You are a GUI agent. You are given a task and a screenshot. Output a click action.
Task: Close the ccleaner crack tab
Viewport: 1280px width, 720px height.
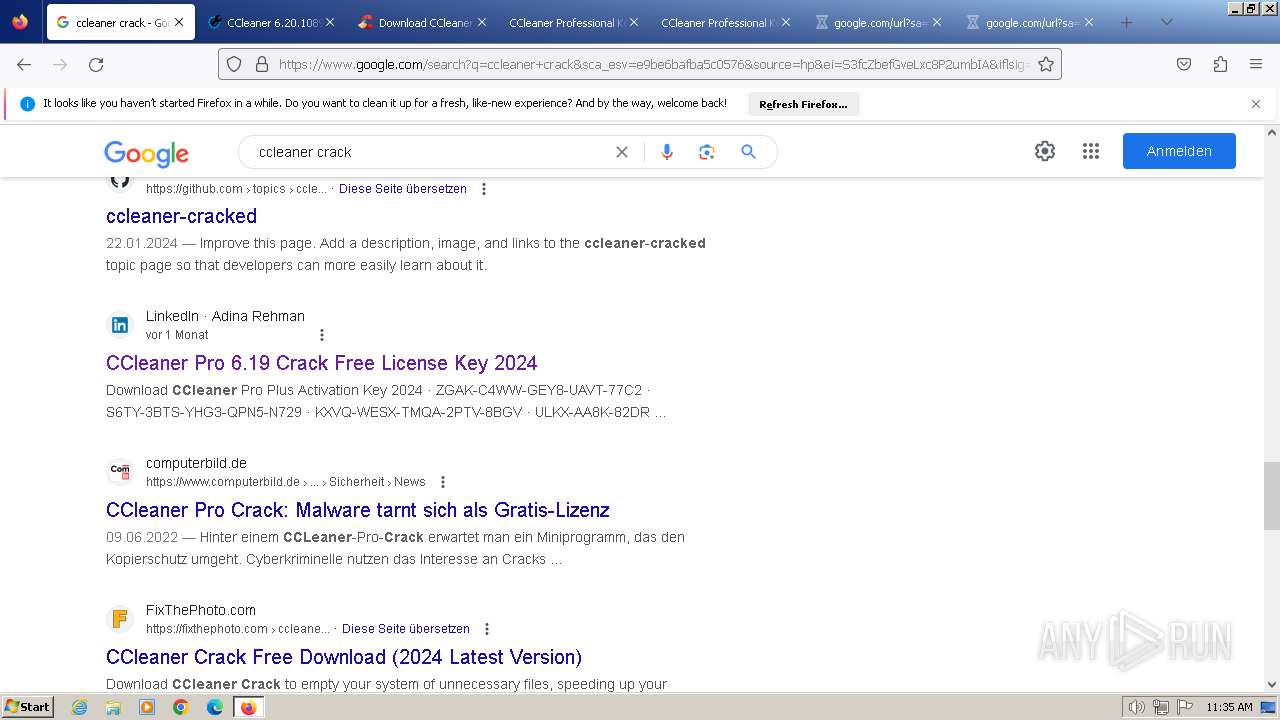coord(179,22)
